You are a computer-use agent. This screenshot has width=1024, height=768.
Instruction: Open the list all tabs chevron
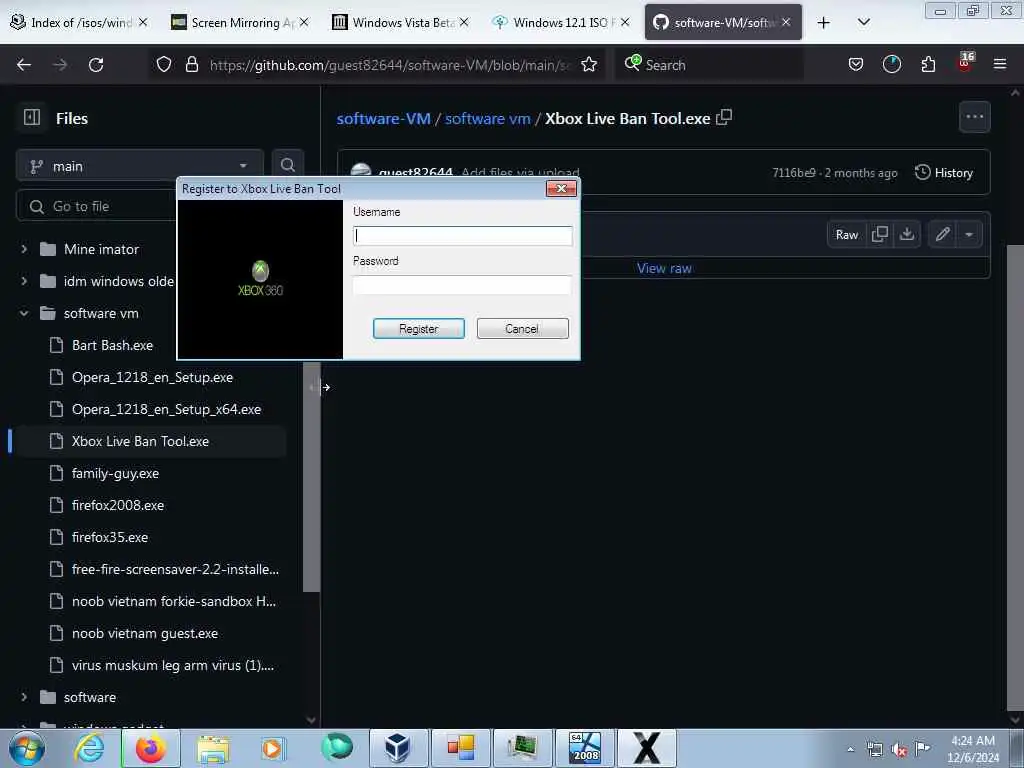[x=863, y=22]
